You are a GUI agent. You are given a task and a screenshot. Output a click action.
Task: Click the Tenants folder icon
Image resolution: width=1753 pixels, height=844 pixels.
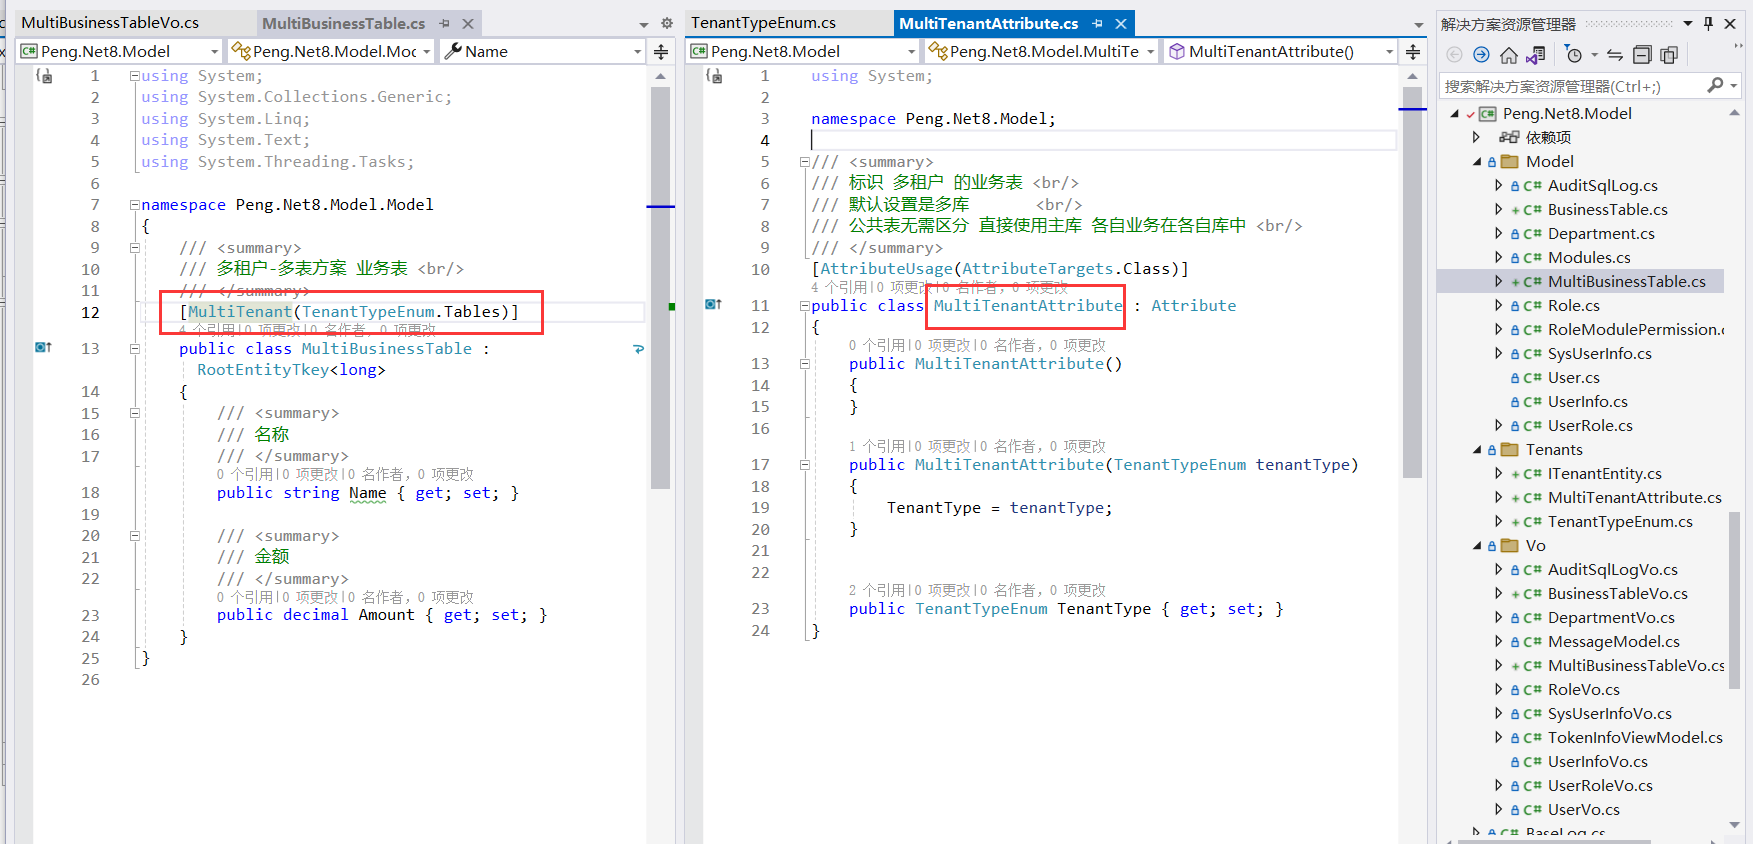pyautogui.click(x=1510, y=450)
